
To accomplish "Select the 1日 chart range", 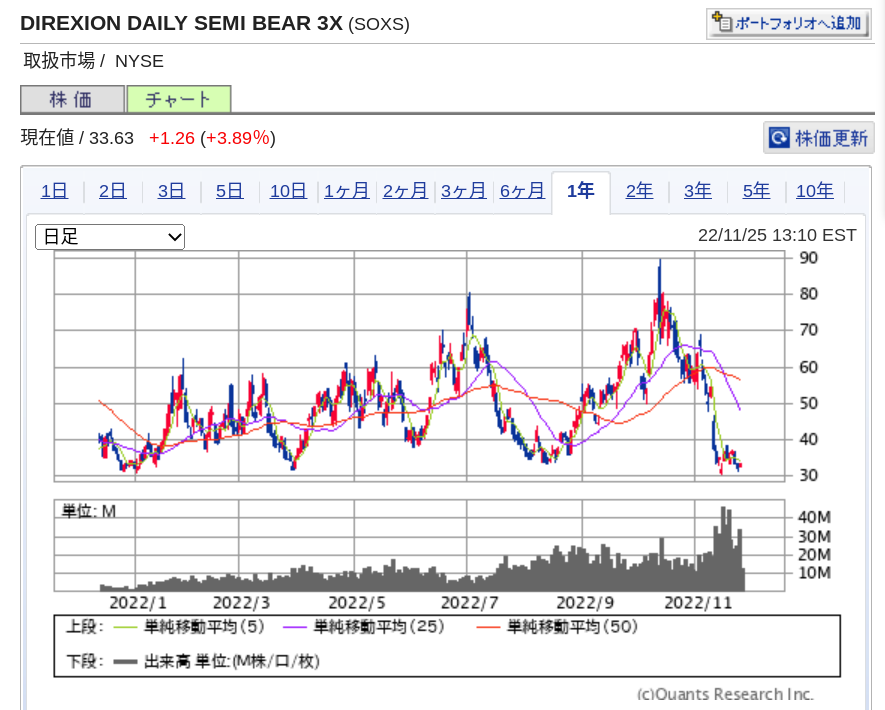I will coord(54,191).
